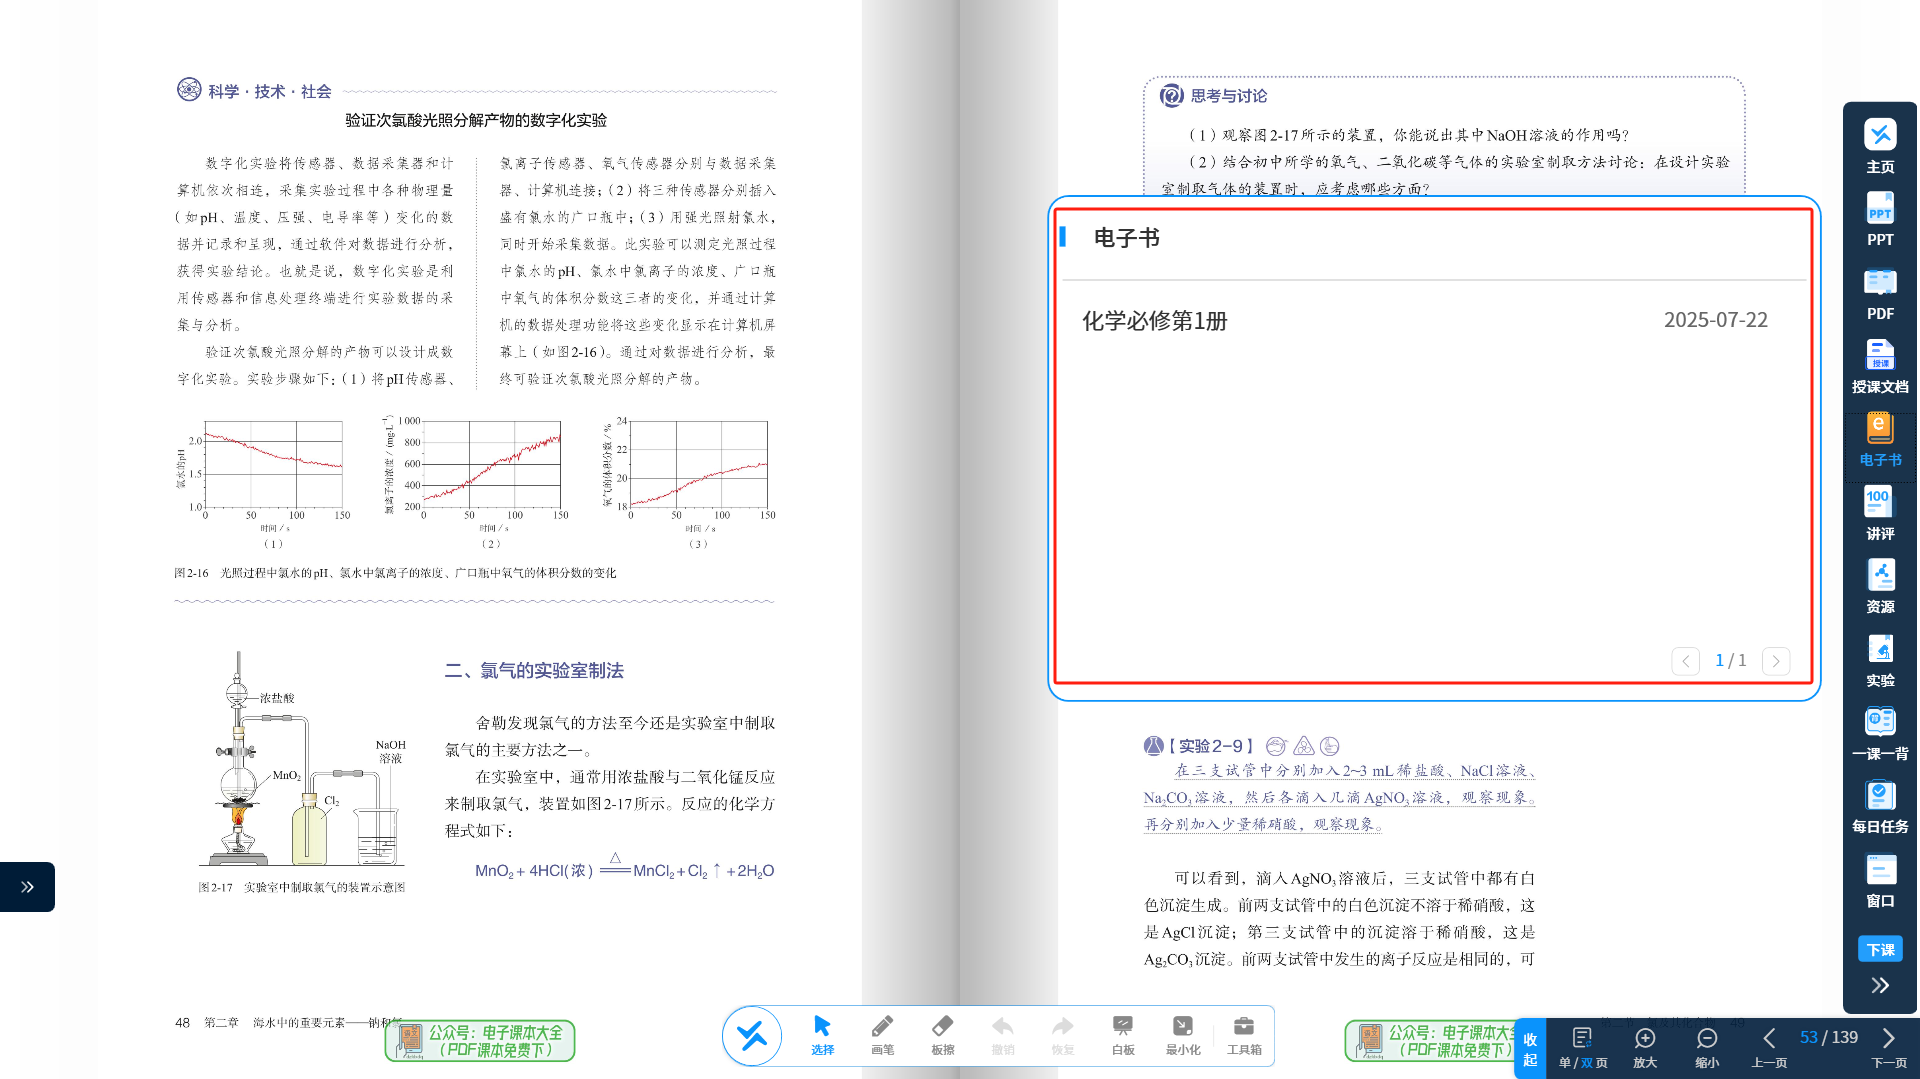Click the 科学·技术·社会 section heading

point(269,91)
